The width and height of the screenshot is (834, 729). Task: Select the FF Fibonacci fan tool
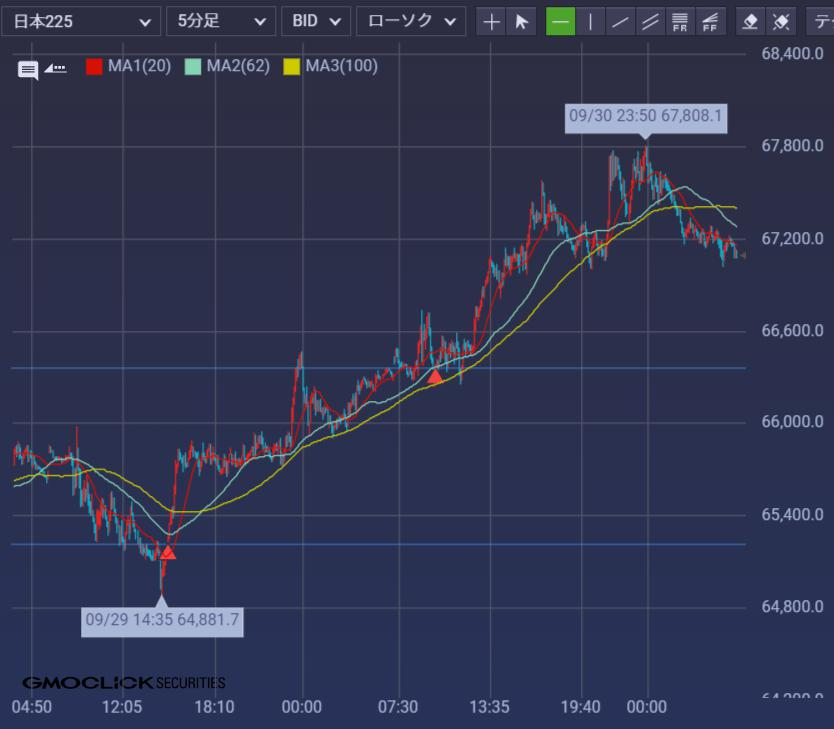[x=710, y=22]
